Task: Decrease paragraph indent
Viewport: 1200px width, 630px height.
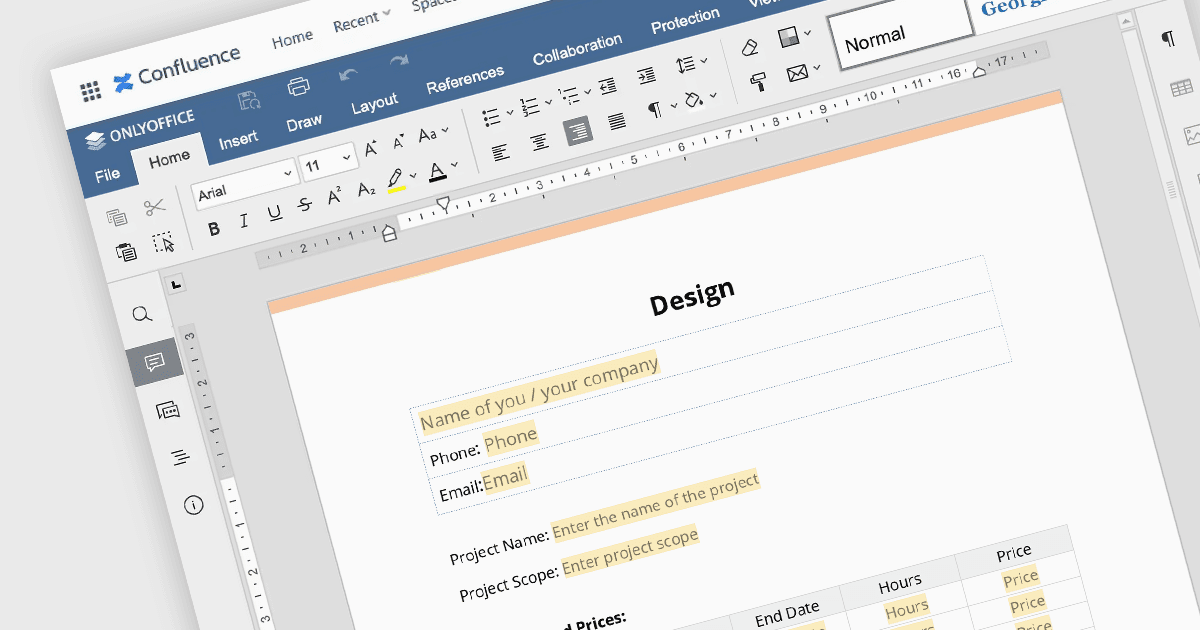Action: pos(607,85)
